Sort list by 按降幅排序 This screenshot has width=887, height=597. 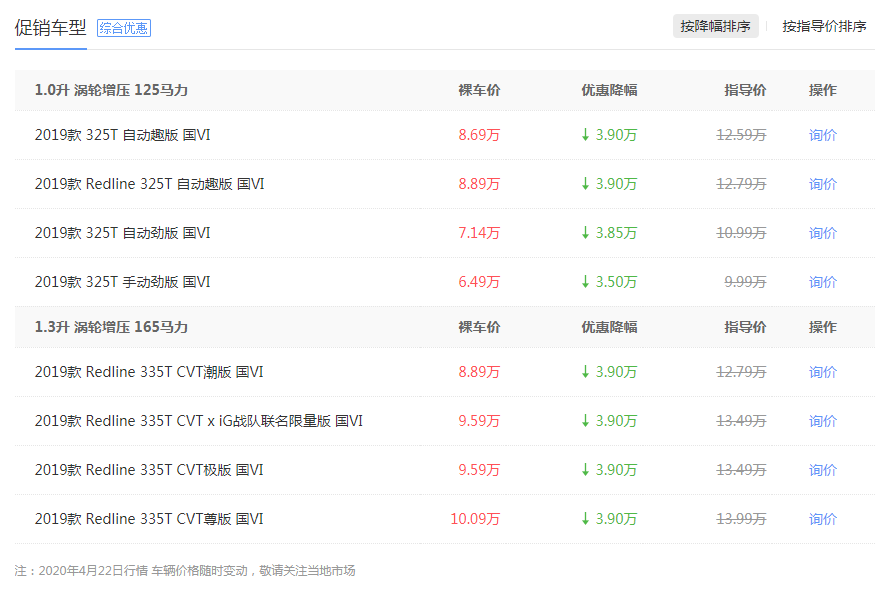[716, 26]
